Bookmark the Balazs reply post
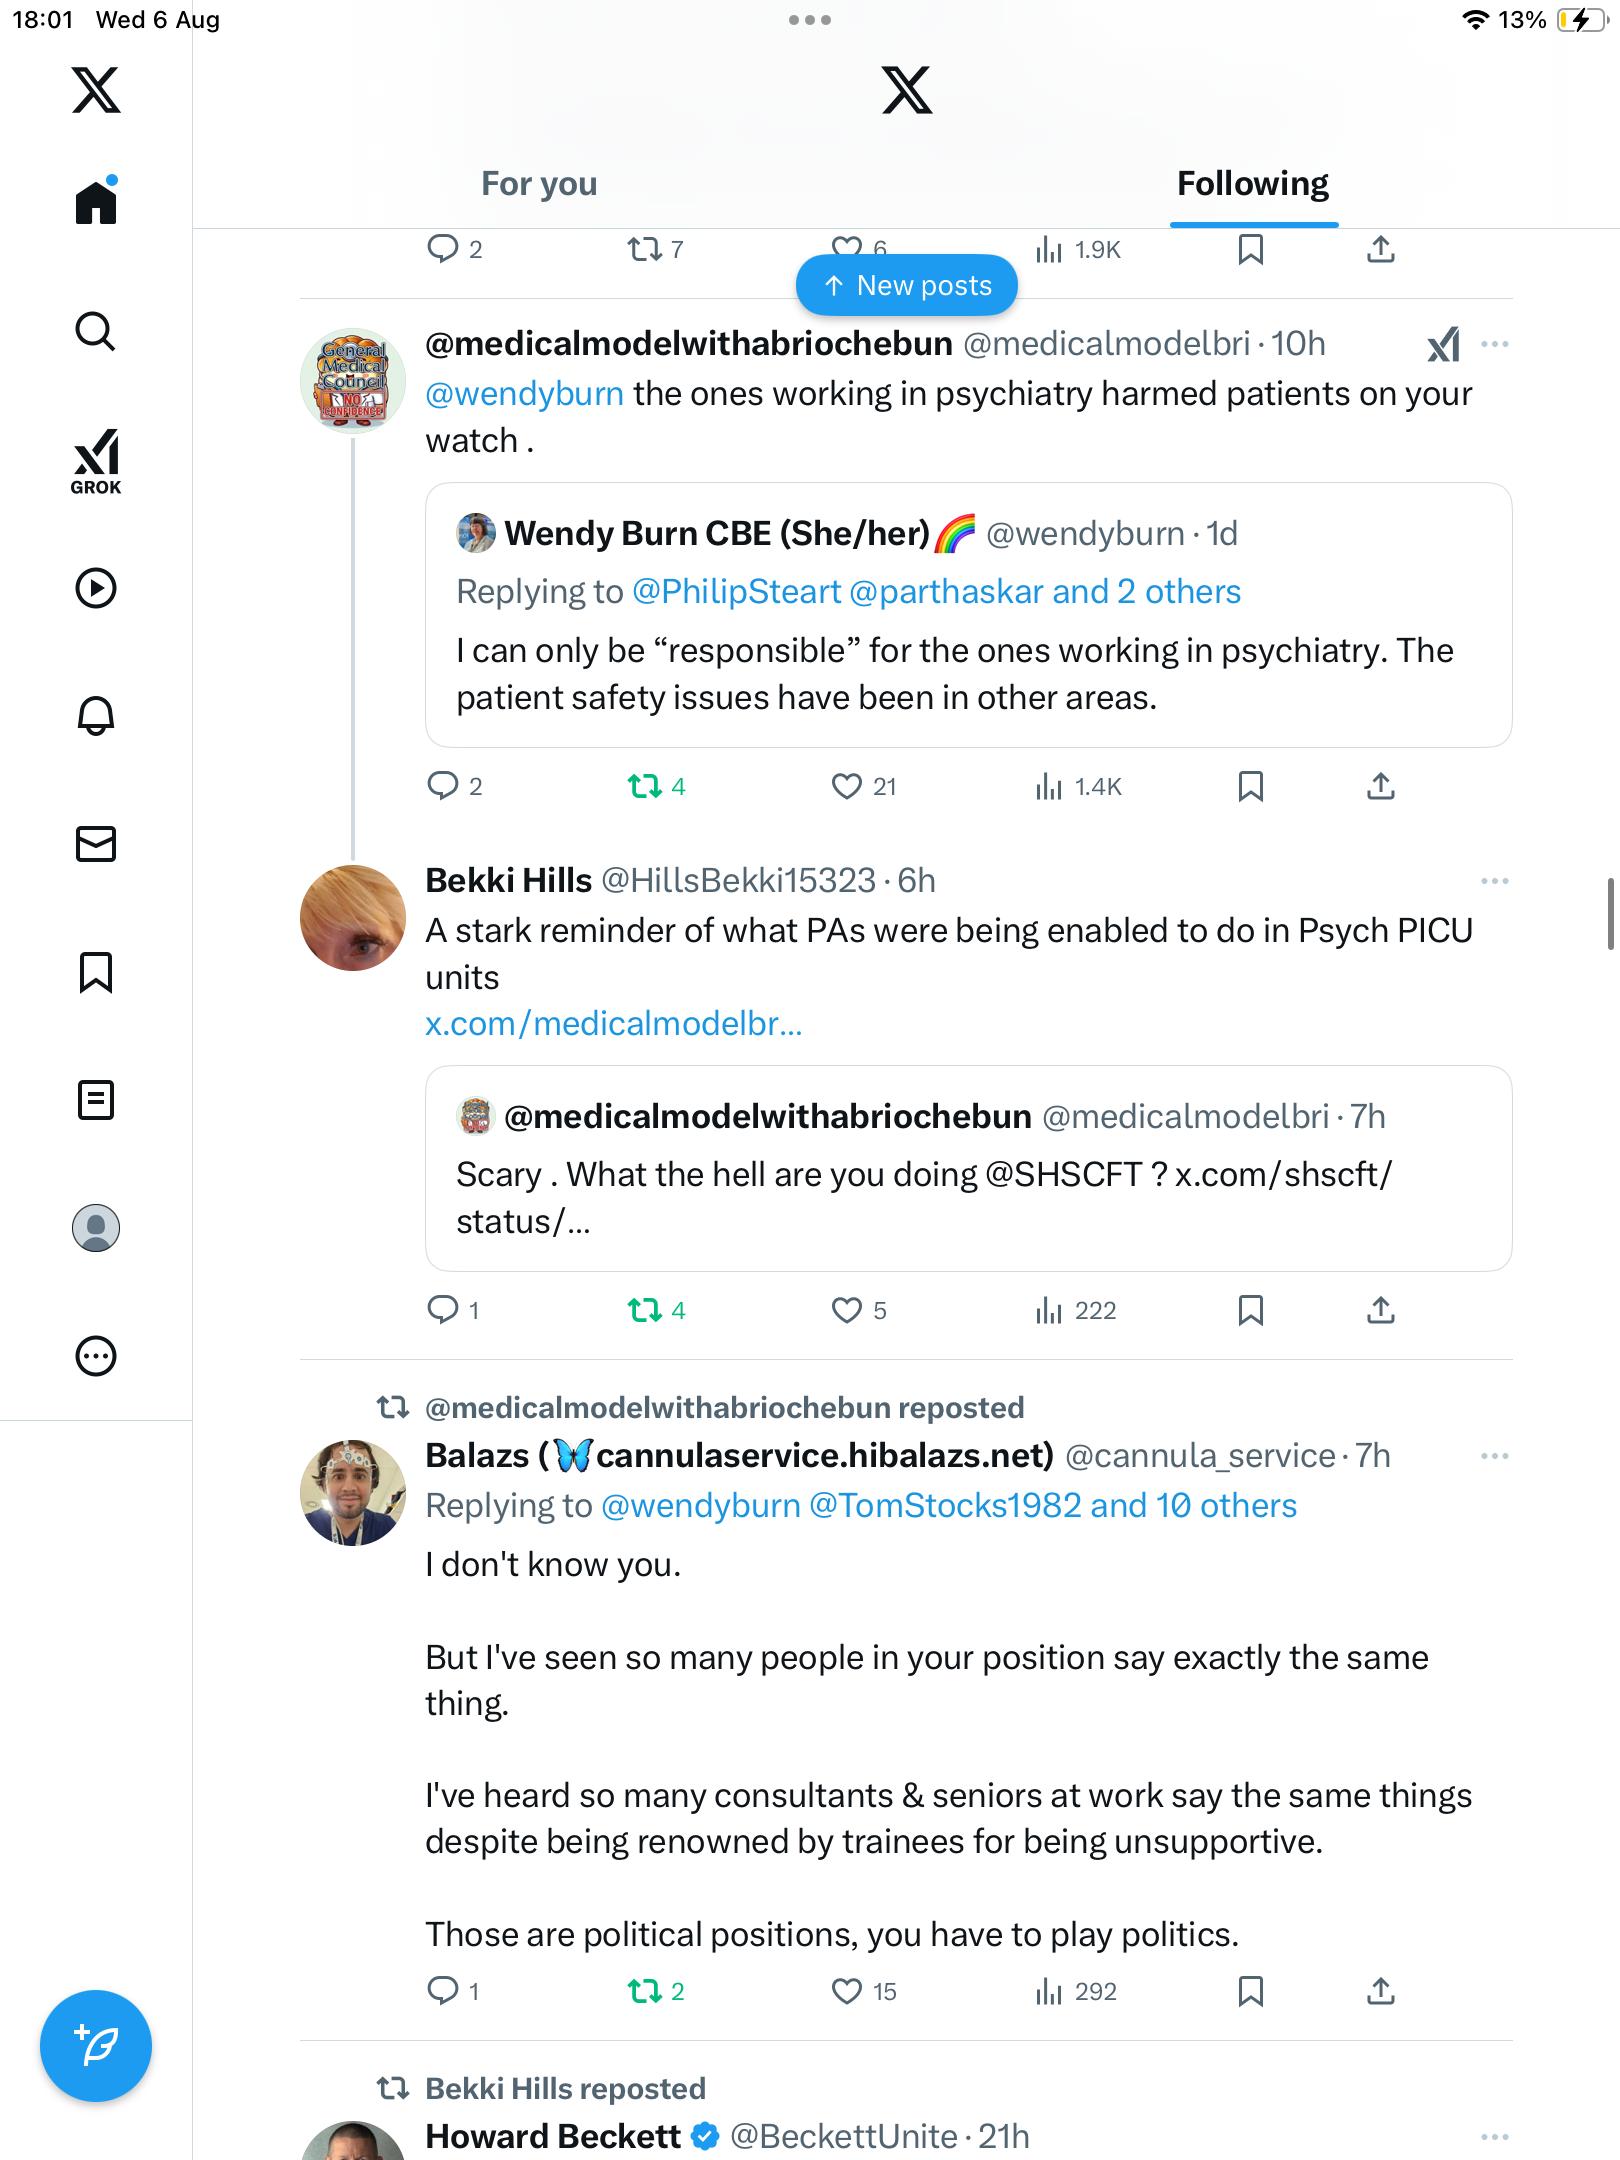 point(1250,1991)
